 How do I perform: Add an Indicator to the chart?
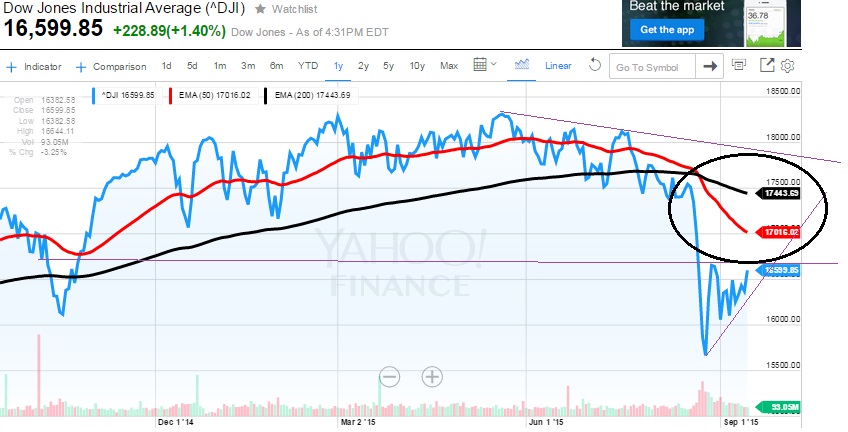pyautogui.click(x=34, y=66)
